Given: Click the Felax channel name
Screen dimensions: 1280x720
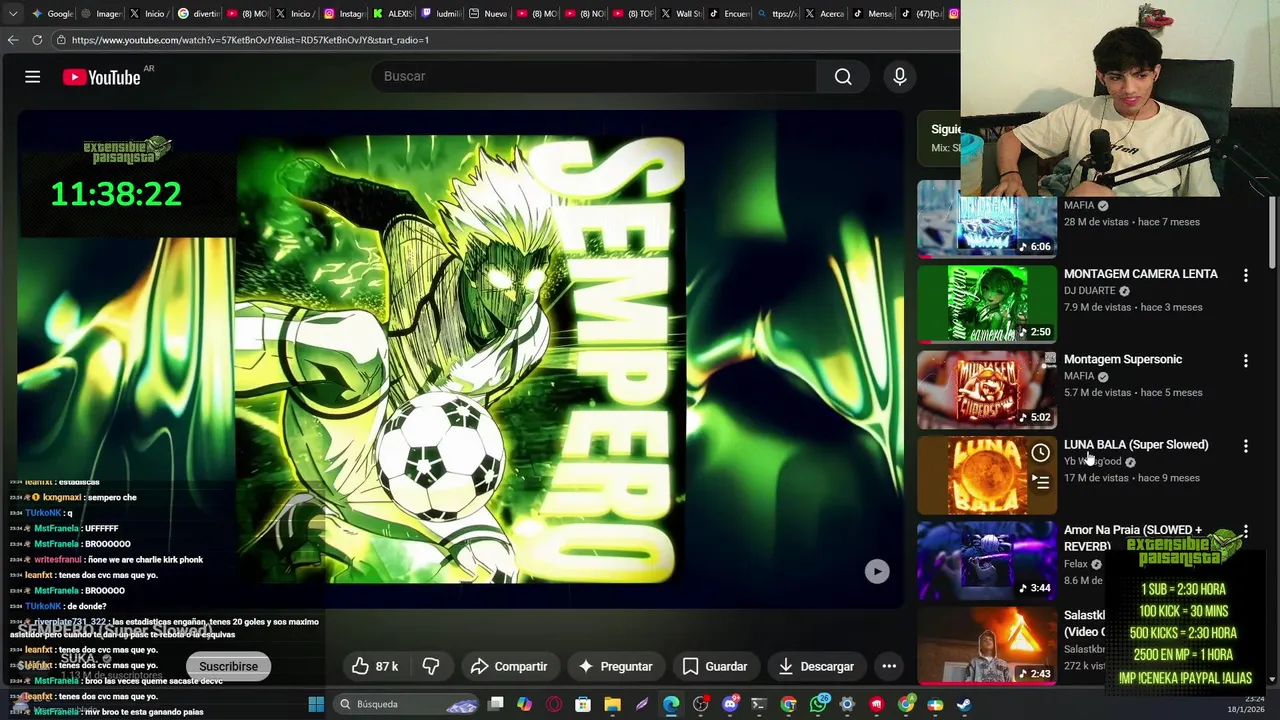Looking at the screenshot, I should point(1076,564).
